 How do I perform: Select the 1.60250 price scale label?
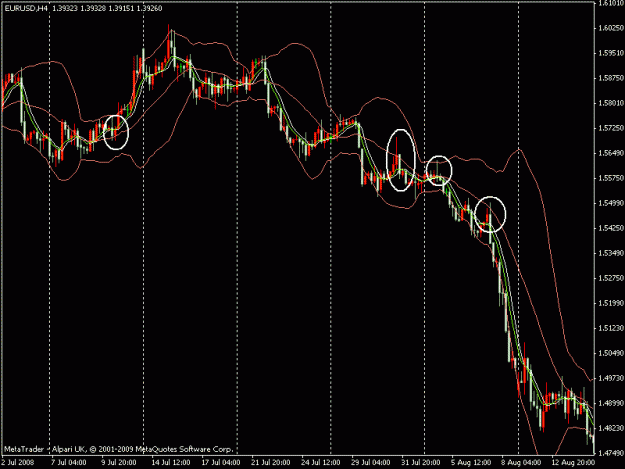[611, 28]
